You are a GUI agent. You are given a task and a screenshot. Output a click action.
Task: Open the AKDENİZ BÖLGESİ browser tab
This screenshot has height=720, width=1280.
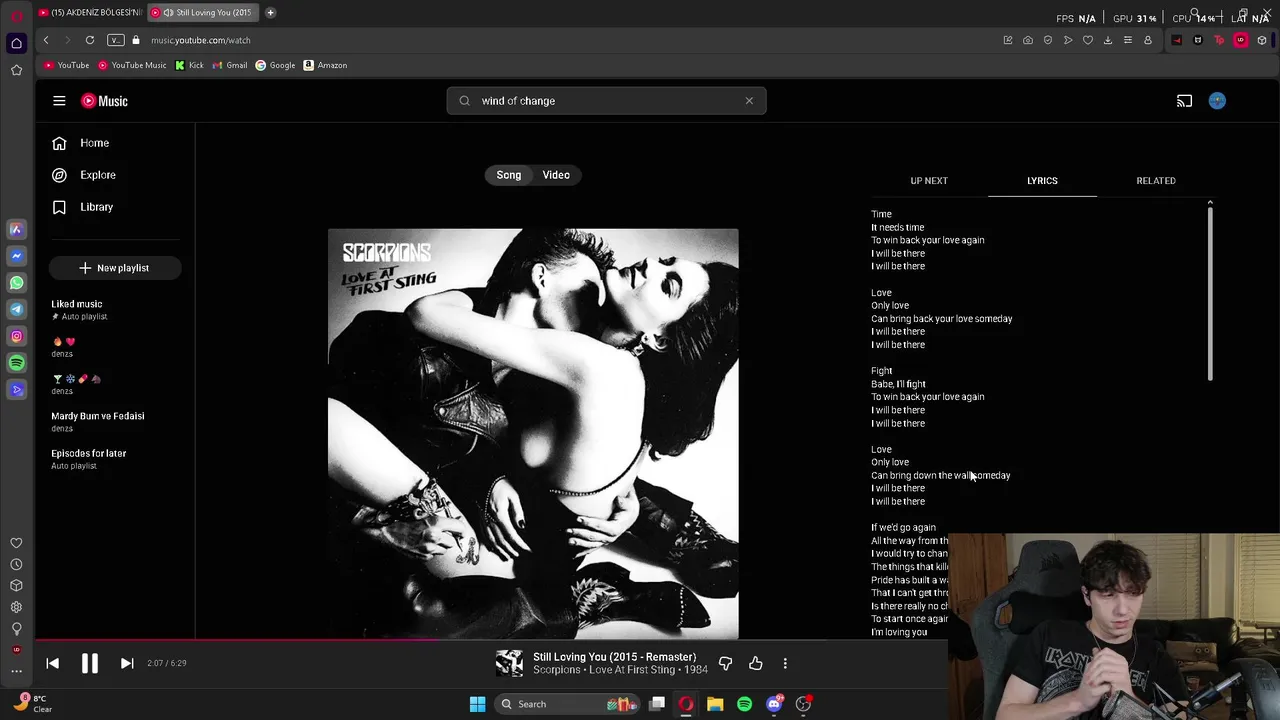(90, 13)
